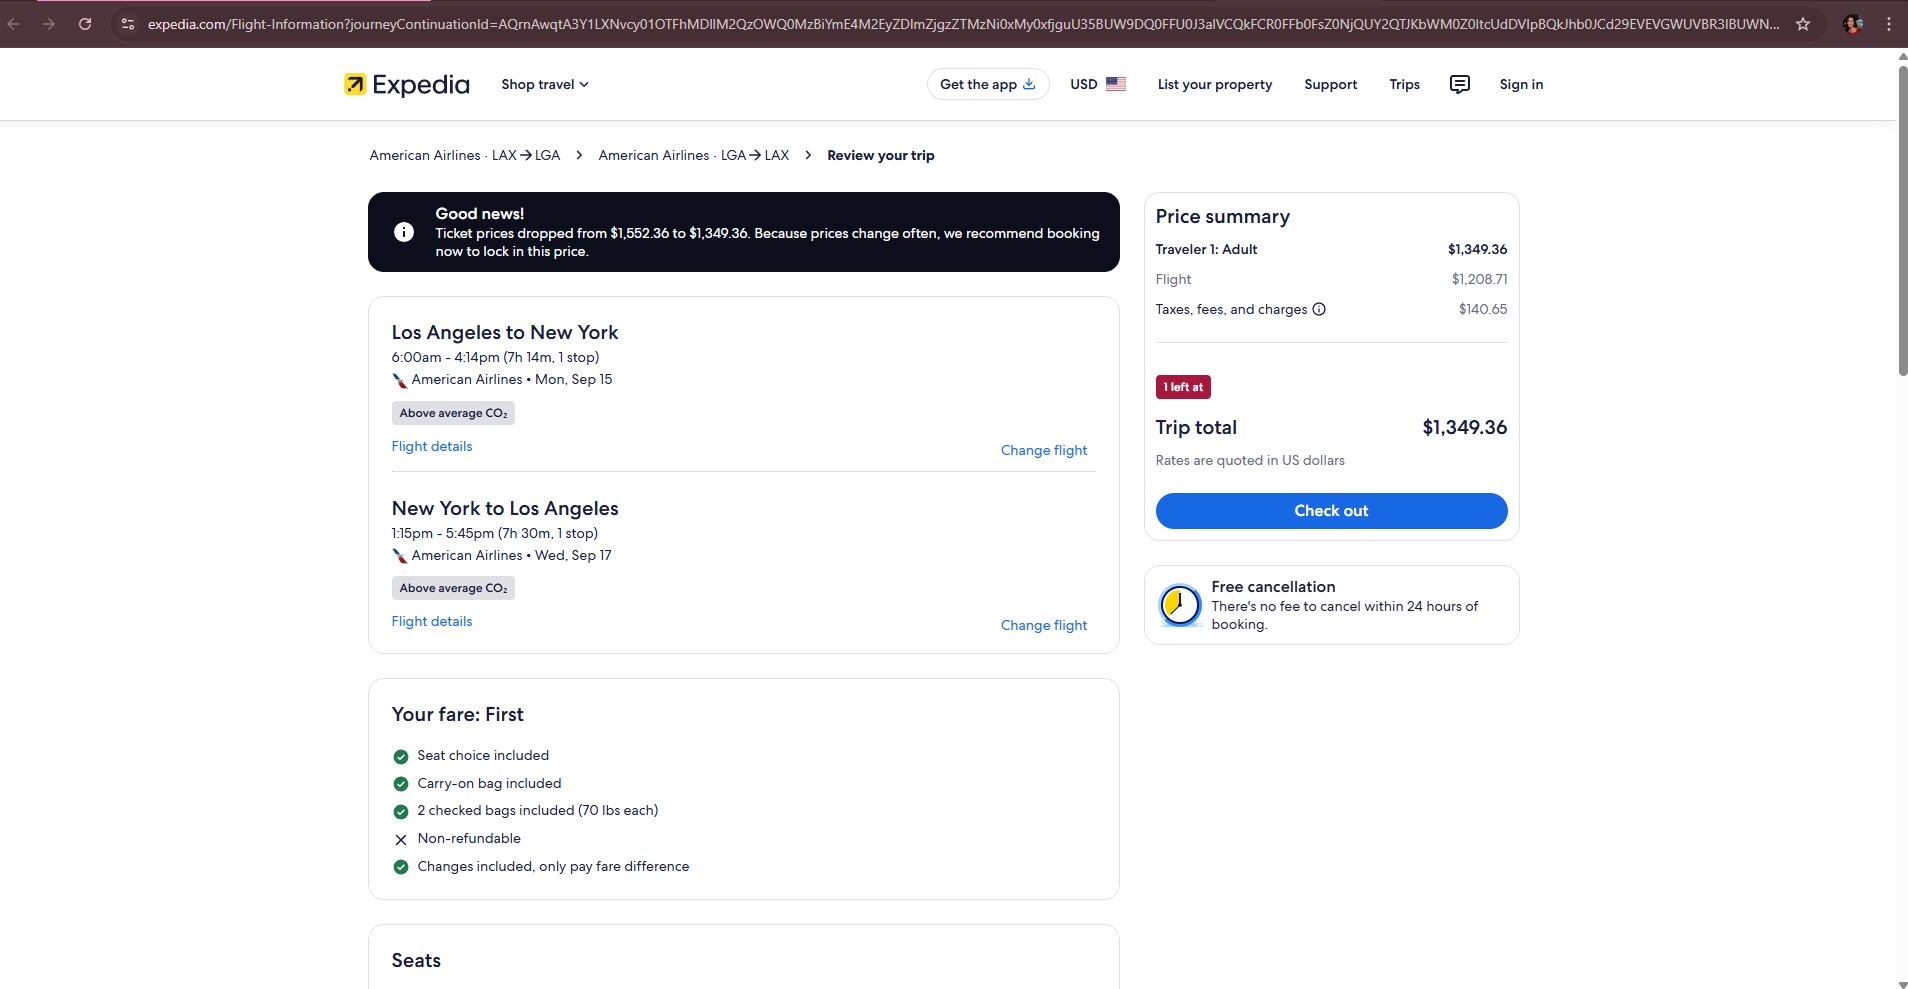This screenshot has width=1908, height=989.
Task: Open List your property link
Action: (1215, 85)
